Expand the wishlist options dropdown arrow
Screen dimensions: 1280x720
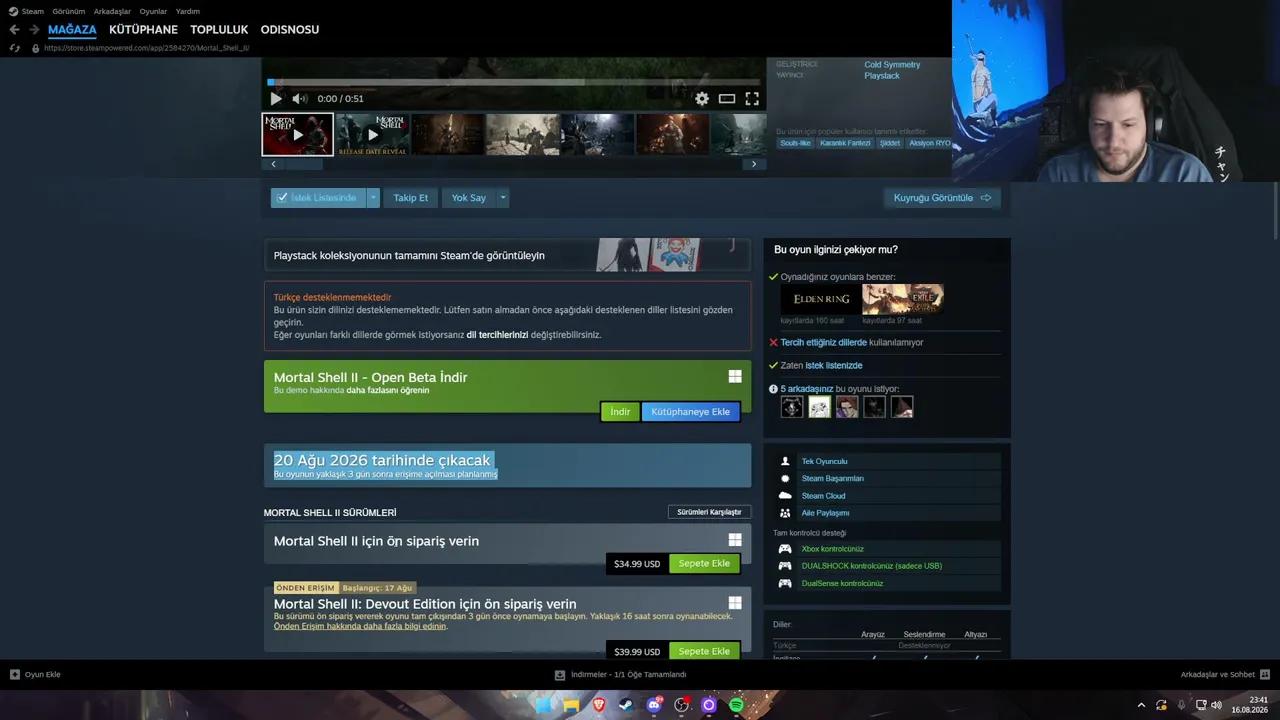(373, 198)
